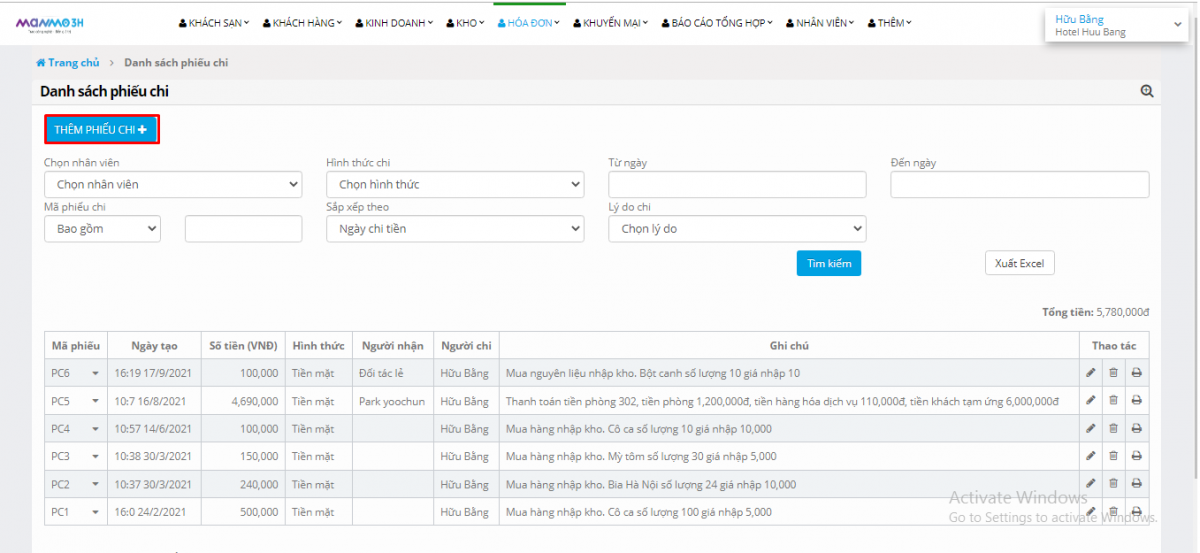Open the Hình thức chi dropdown
The width and height of the screenshot is (1200, 553).
[x=455, y=185]
